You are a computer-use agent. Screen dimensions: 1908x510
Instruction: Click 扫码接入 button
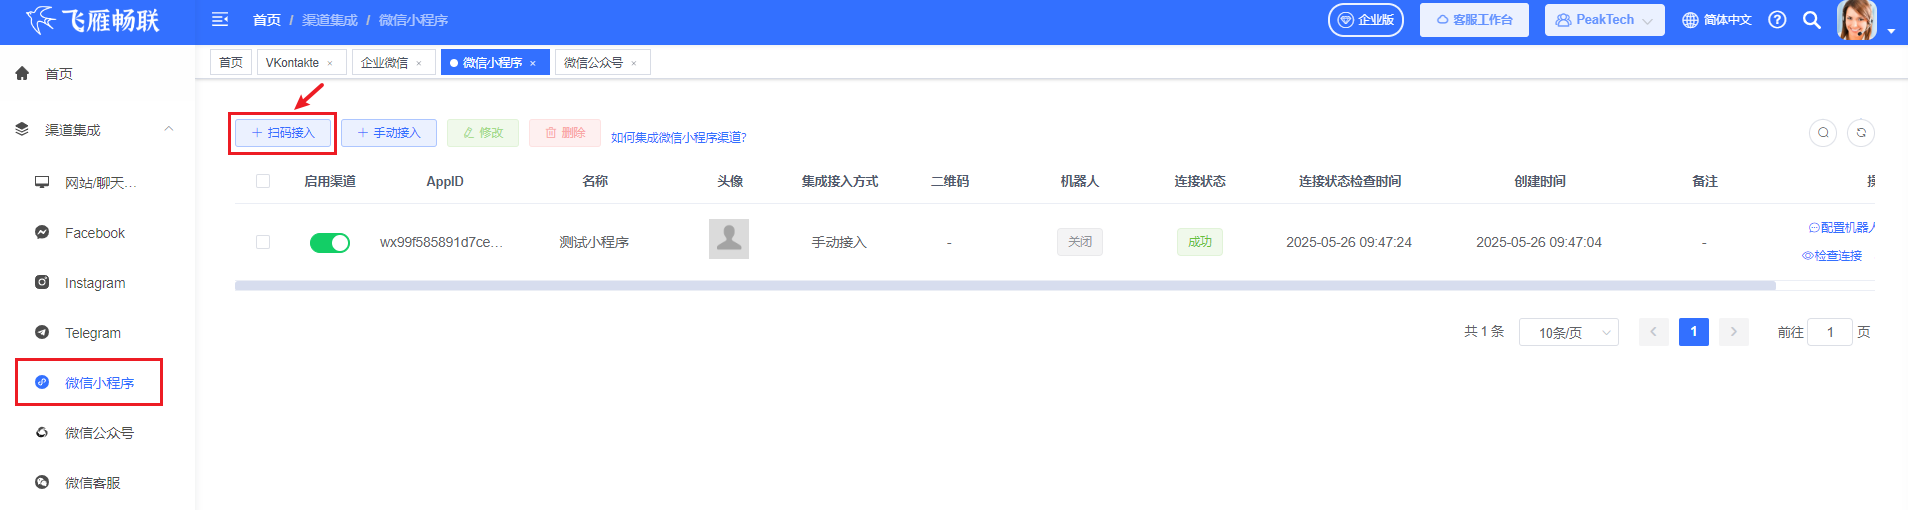[x=283, y=132]
